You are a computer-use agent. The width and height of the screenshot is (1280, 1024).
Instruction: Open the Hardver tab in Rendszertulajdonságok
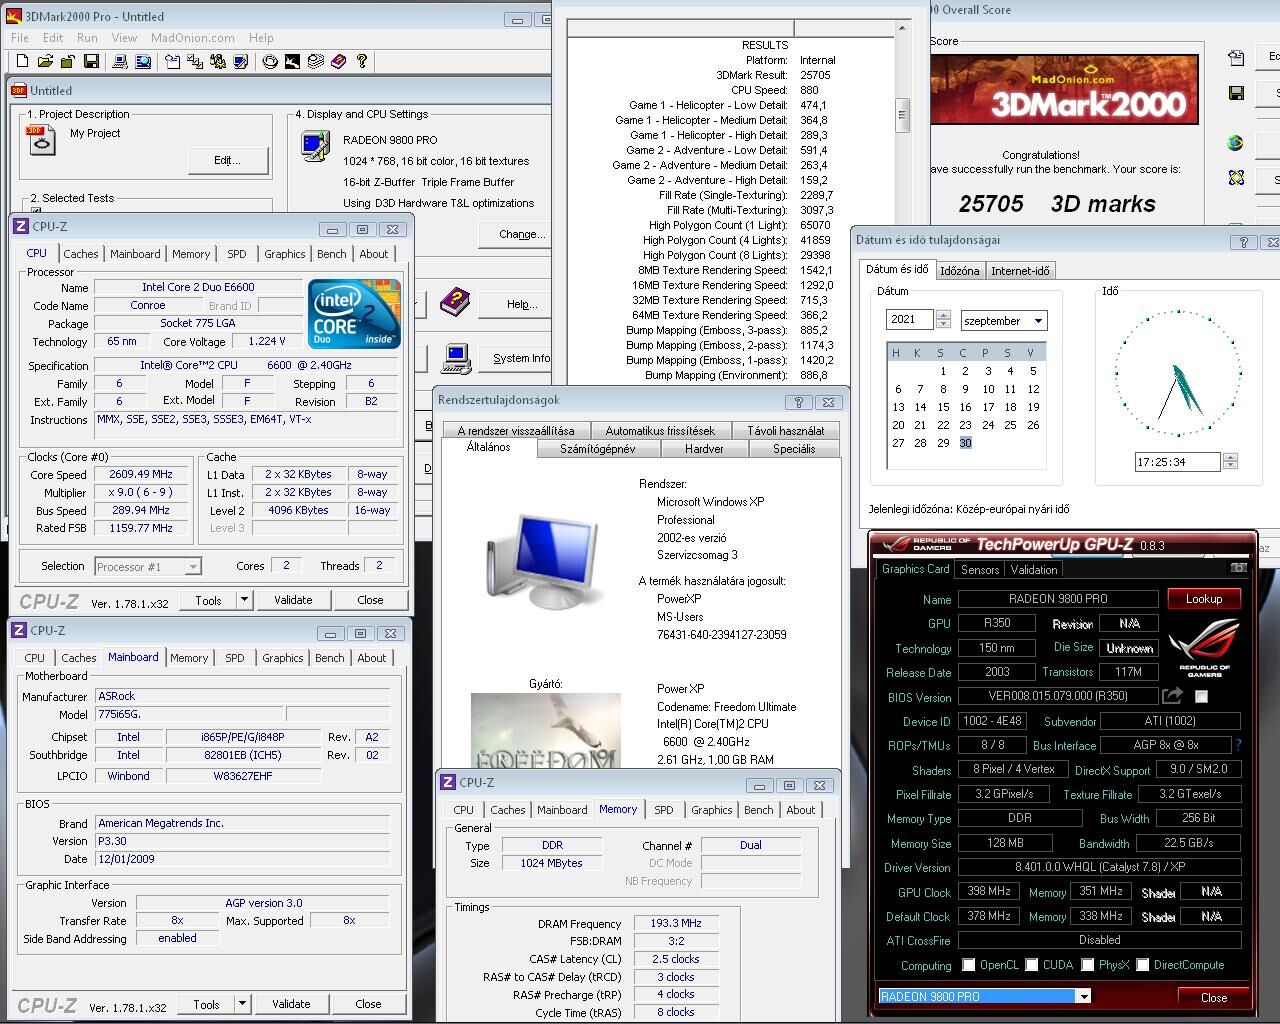(704, 449)
